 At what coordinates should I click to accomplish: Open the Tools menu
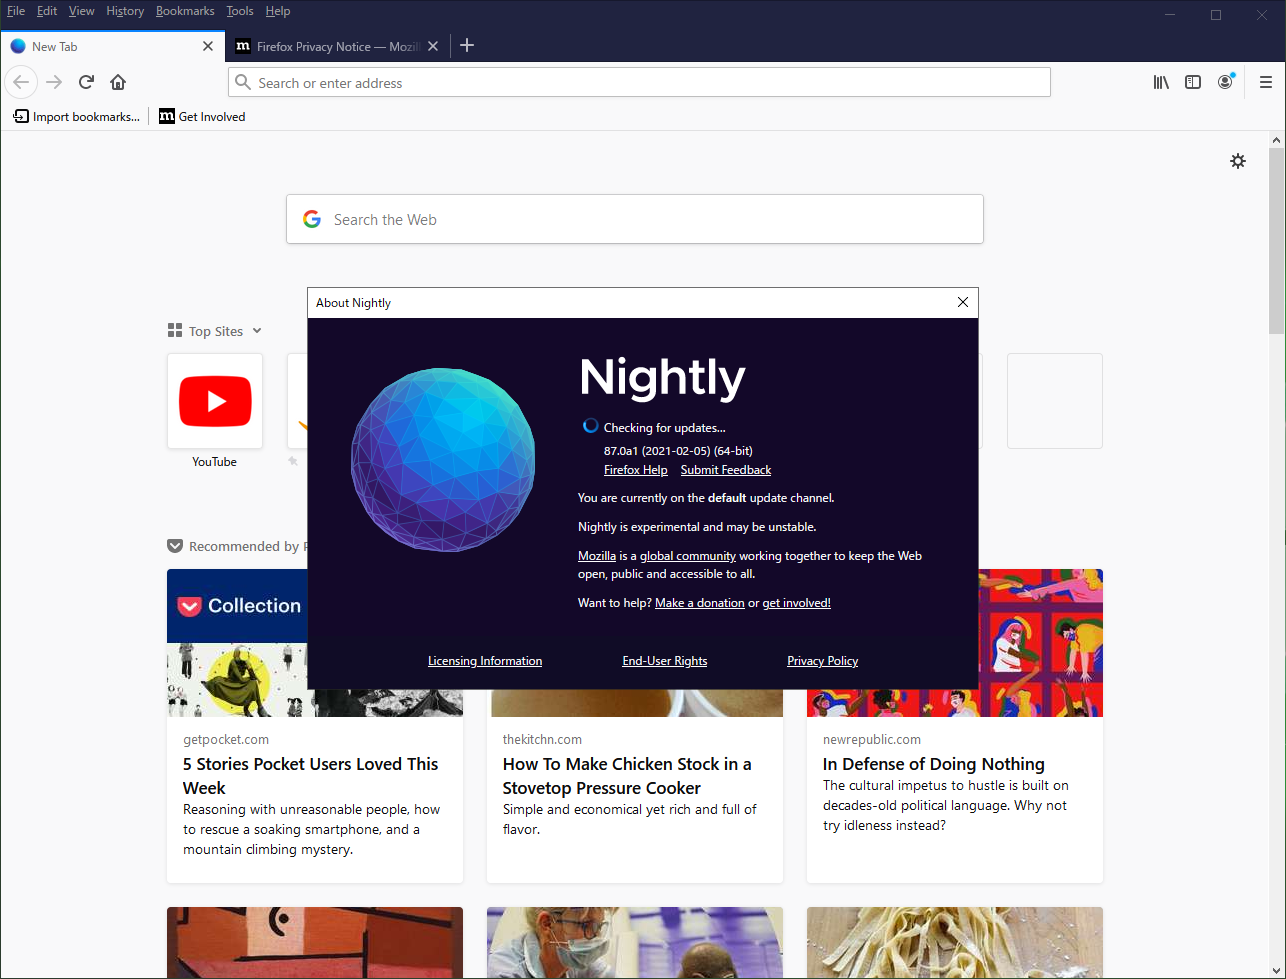coord(240,11)
